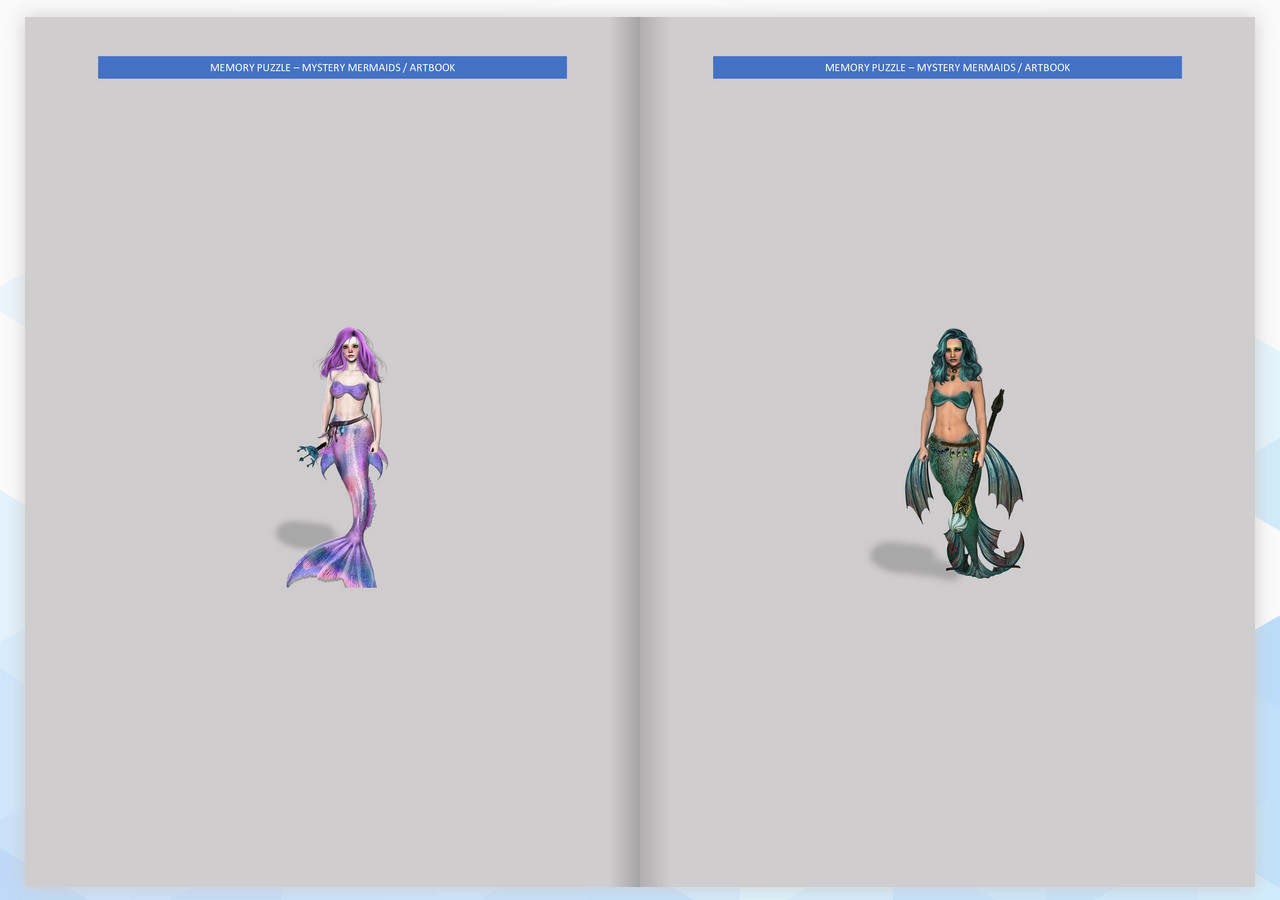Click the purple mermaid's shell top
1280x900 pixels.
point(349,389)
